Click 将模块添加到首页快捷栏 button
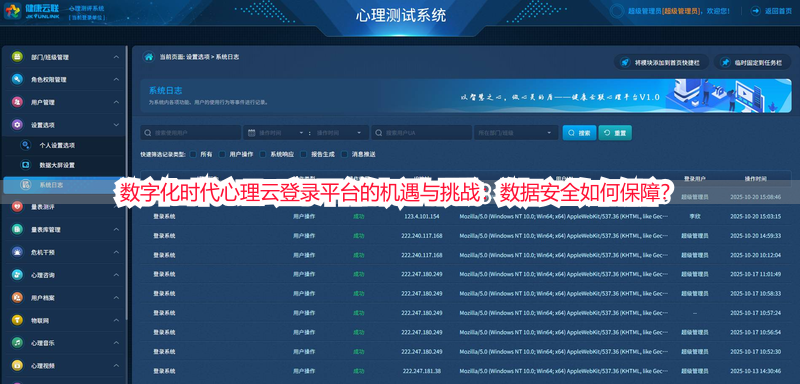 661,62
